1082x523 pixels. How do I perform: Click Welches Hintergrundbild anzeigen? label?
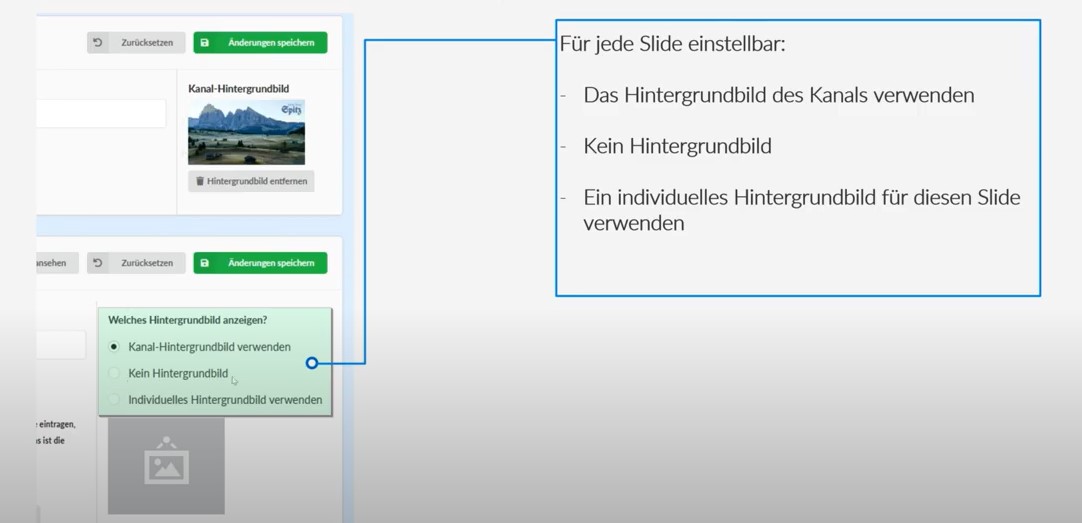188,320
